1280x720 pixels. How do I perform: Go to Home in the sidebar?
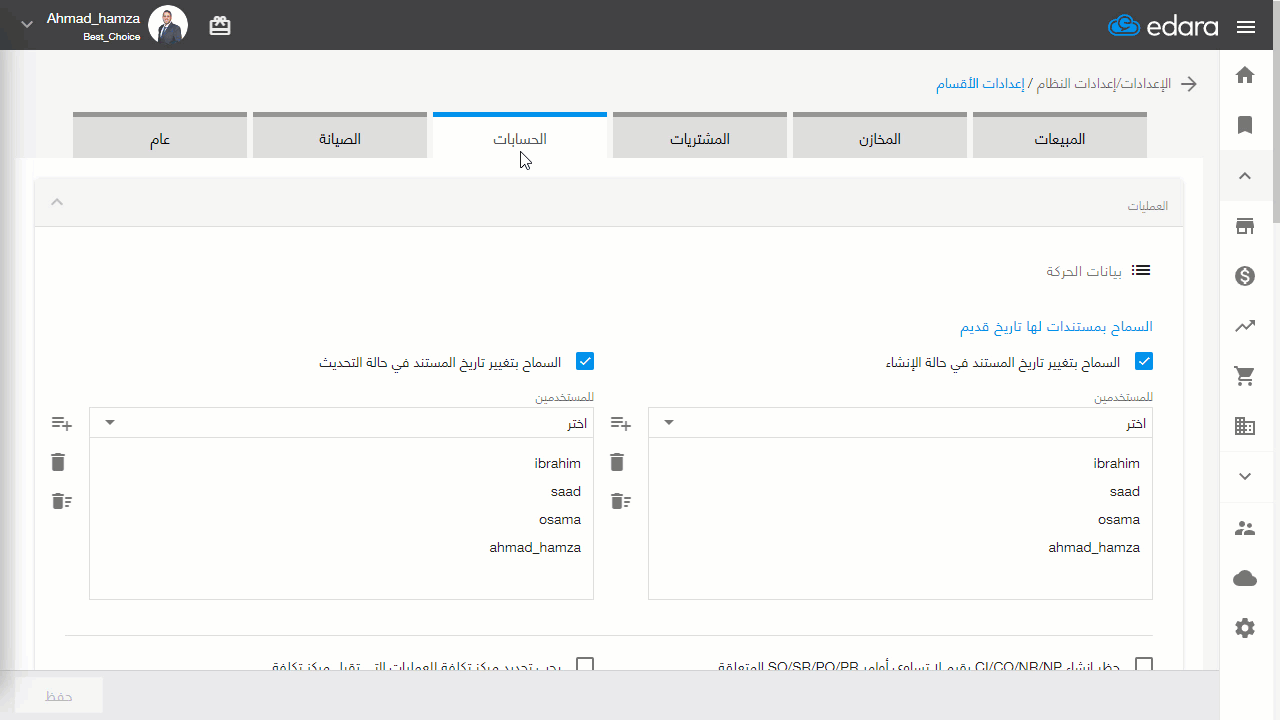pos(1245,75)
